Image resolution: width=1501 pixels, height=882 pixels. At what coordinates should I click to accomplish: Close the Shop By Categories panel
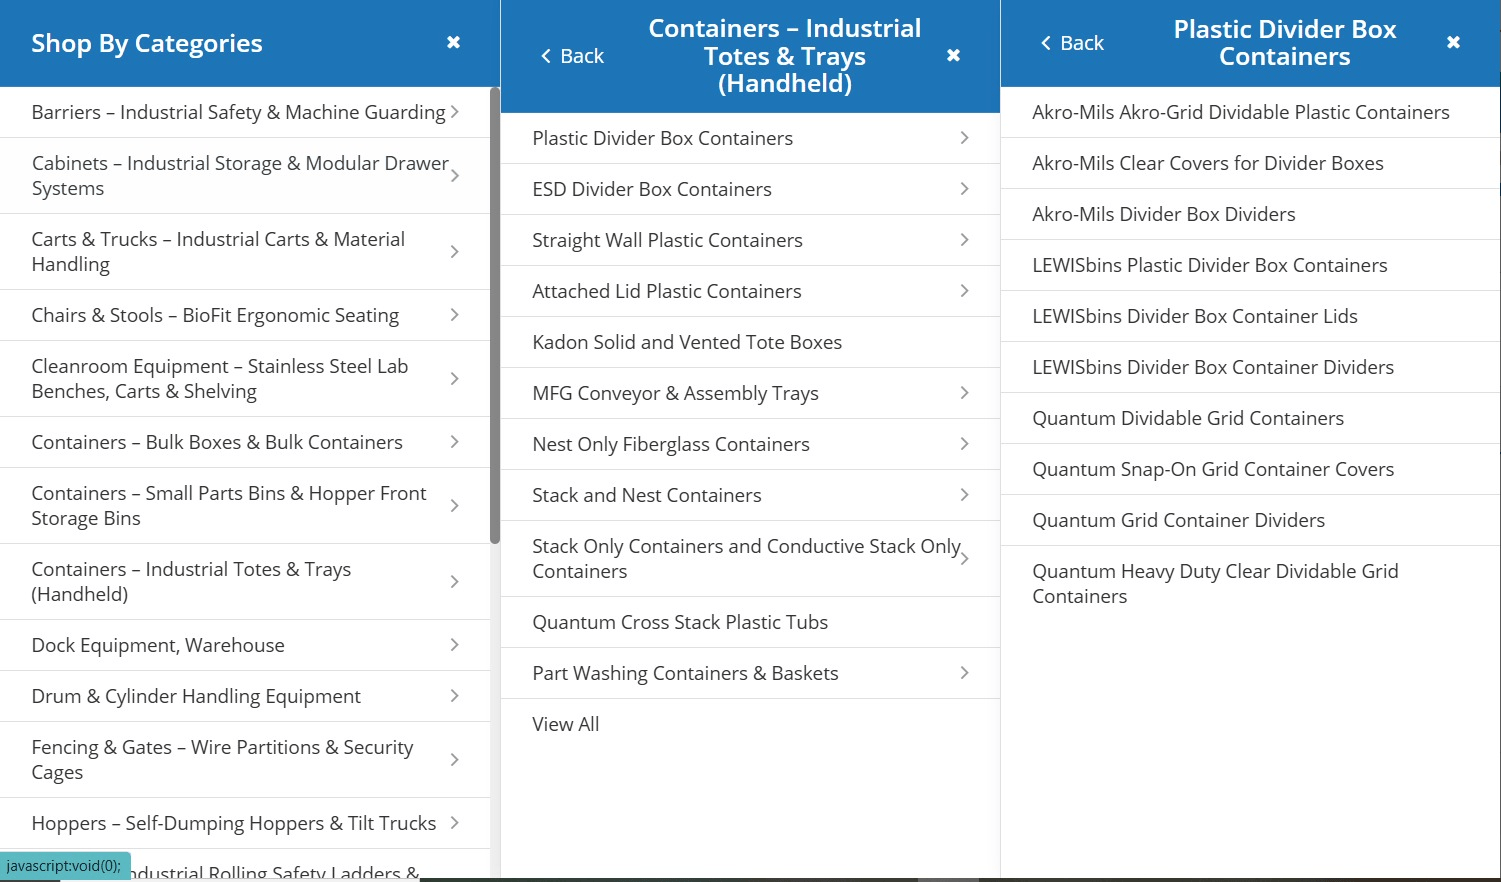coord(453,42)
